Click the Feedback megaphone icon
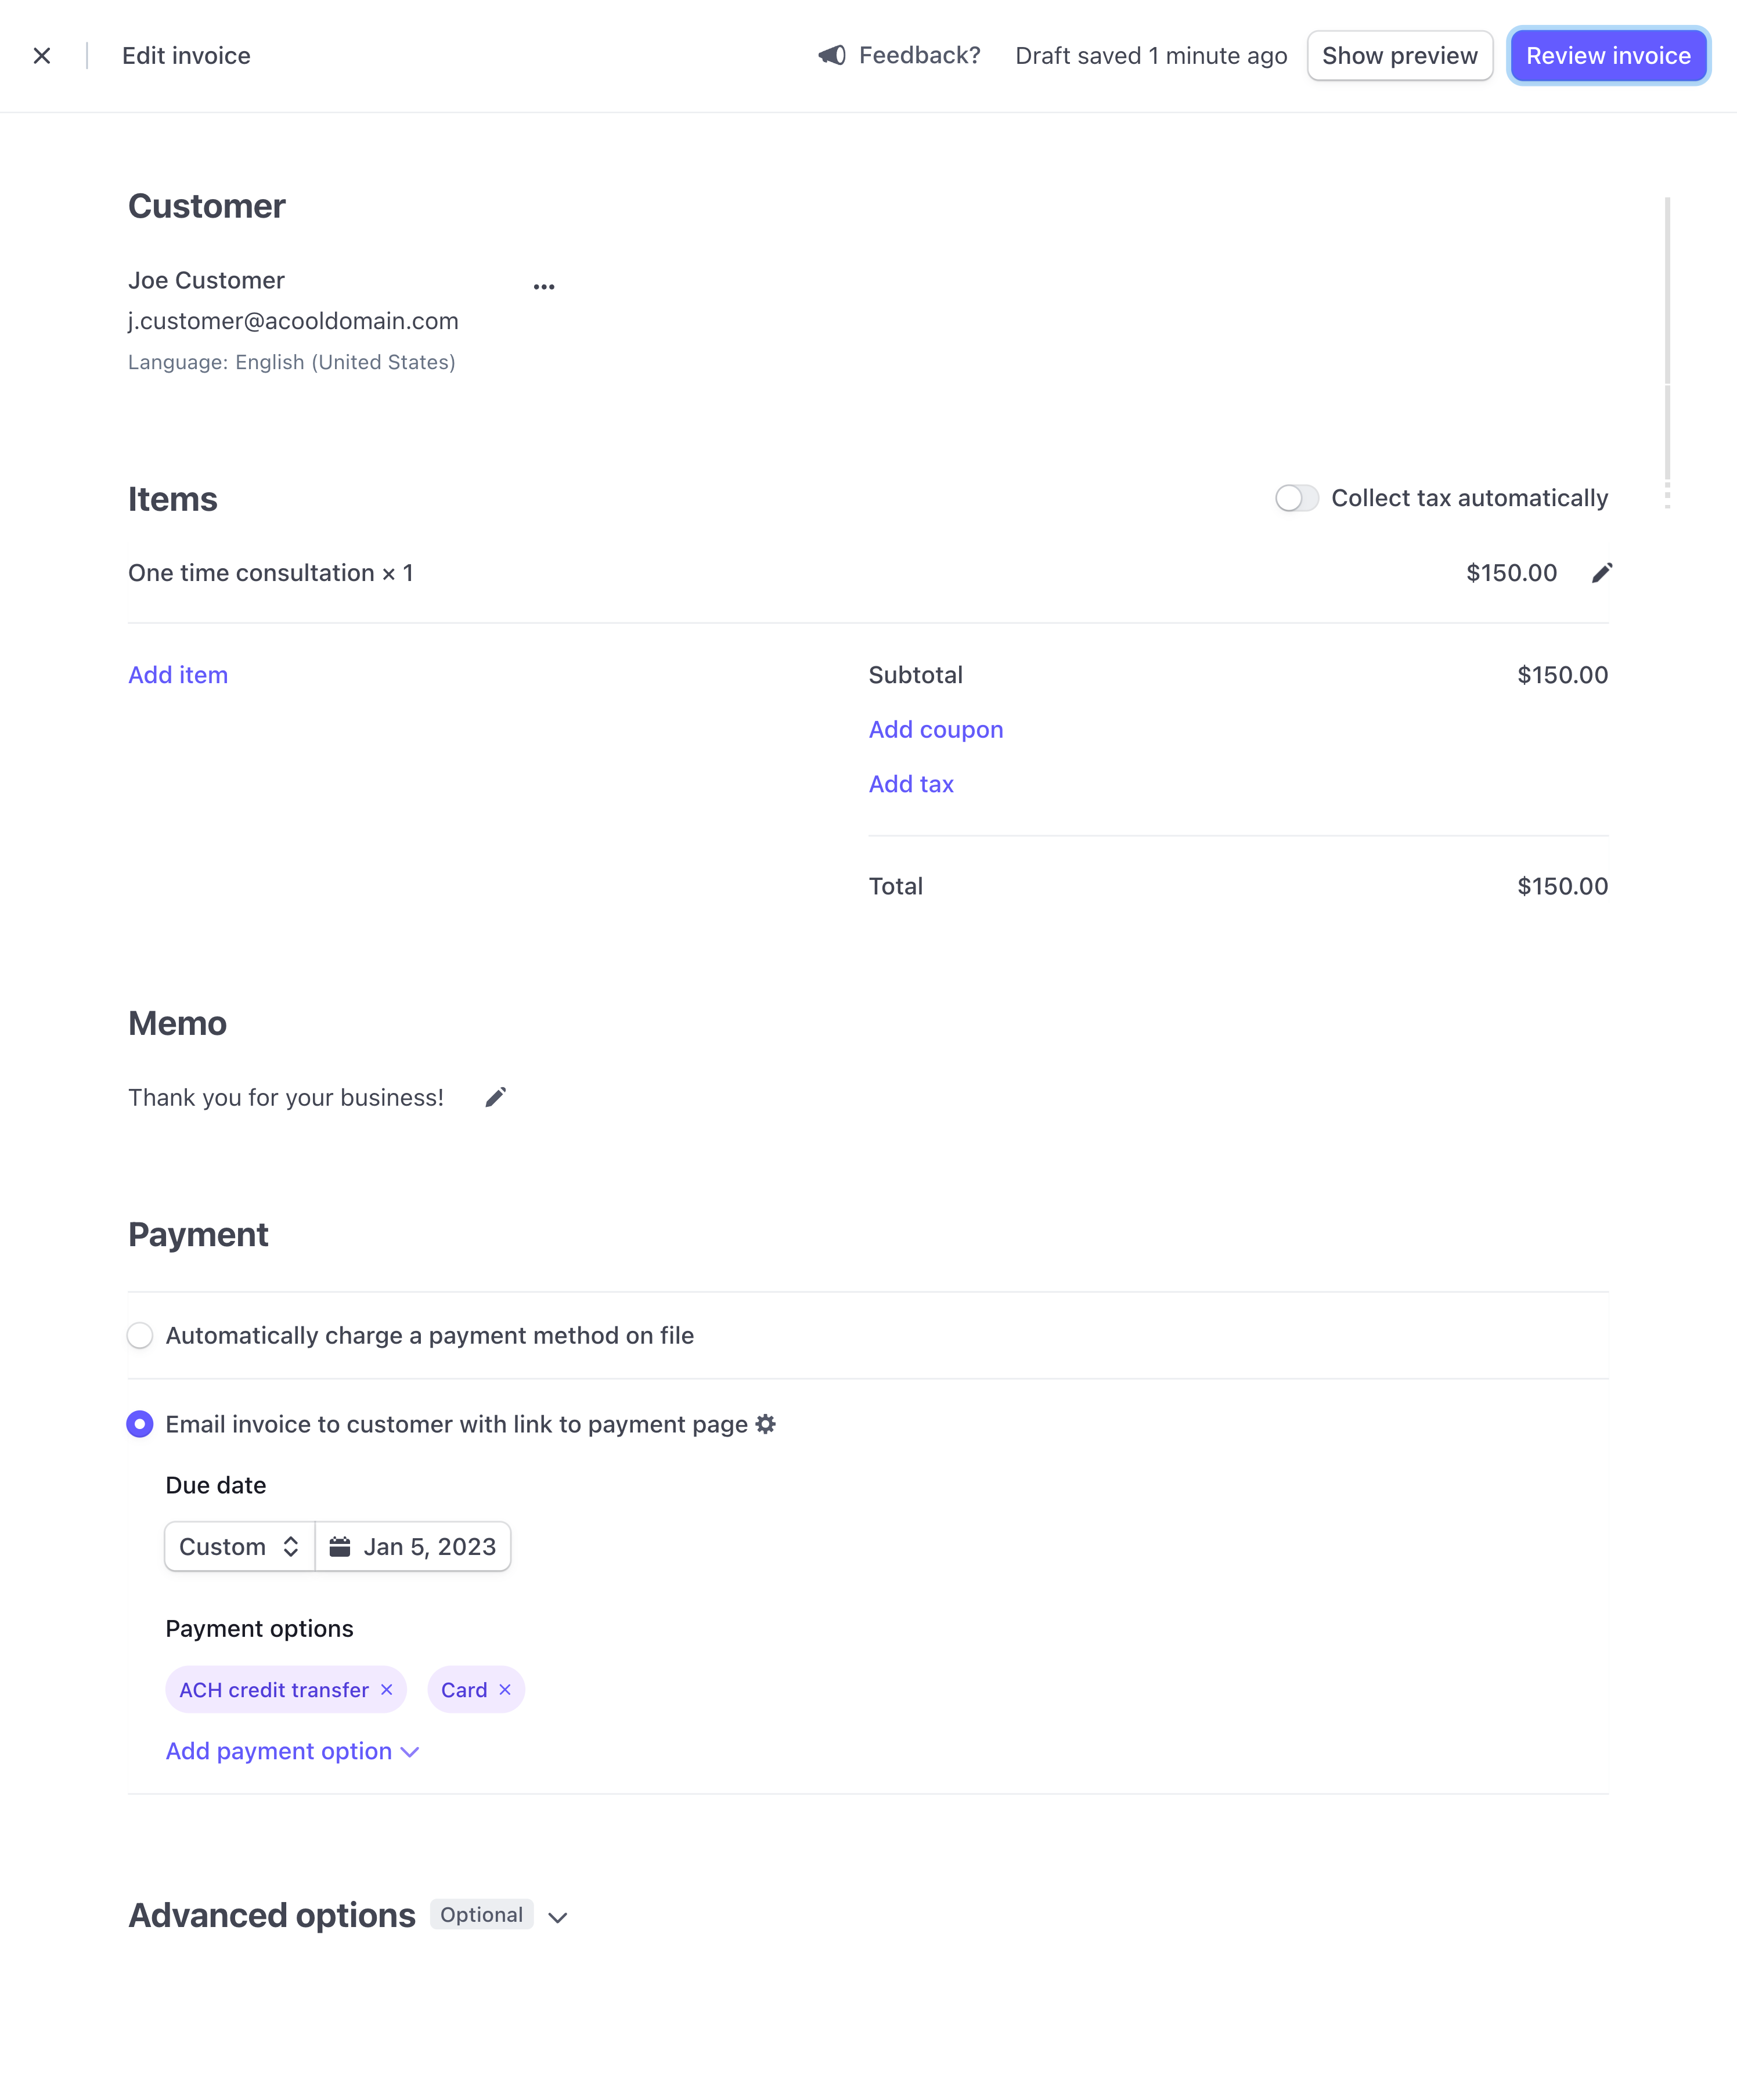 [832, 55]
